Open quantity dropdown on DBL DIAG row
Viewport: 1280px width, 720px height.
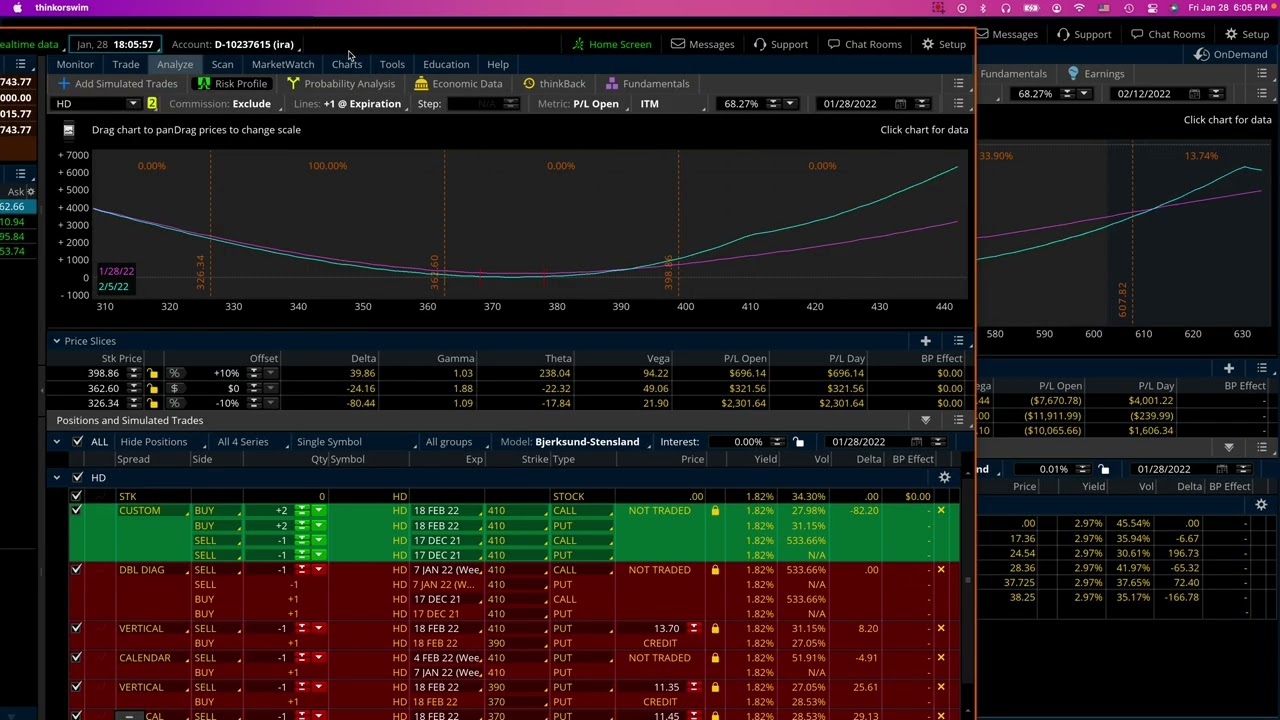tap(318, 570)
